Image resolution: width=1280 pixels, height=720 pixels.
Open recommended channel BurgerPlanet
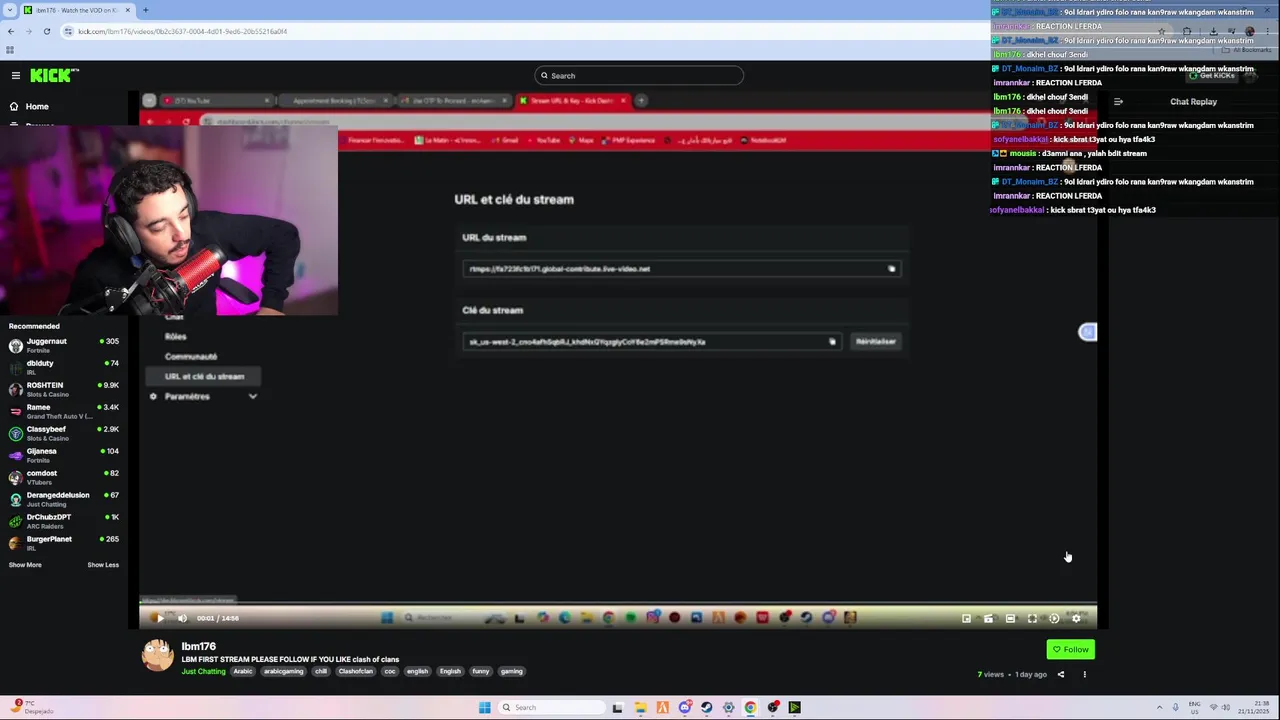tap(64, 543)
